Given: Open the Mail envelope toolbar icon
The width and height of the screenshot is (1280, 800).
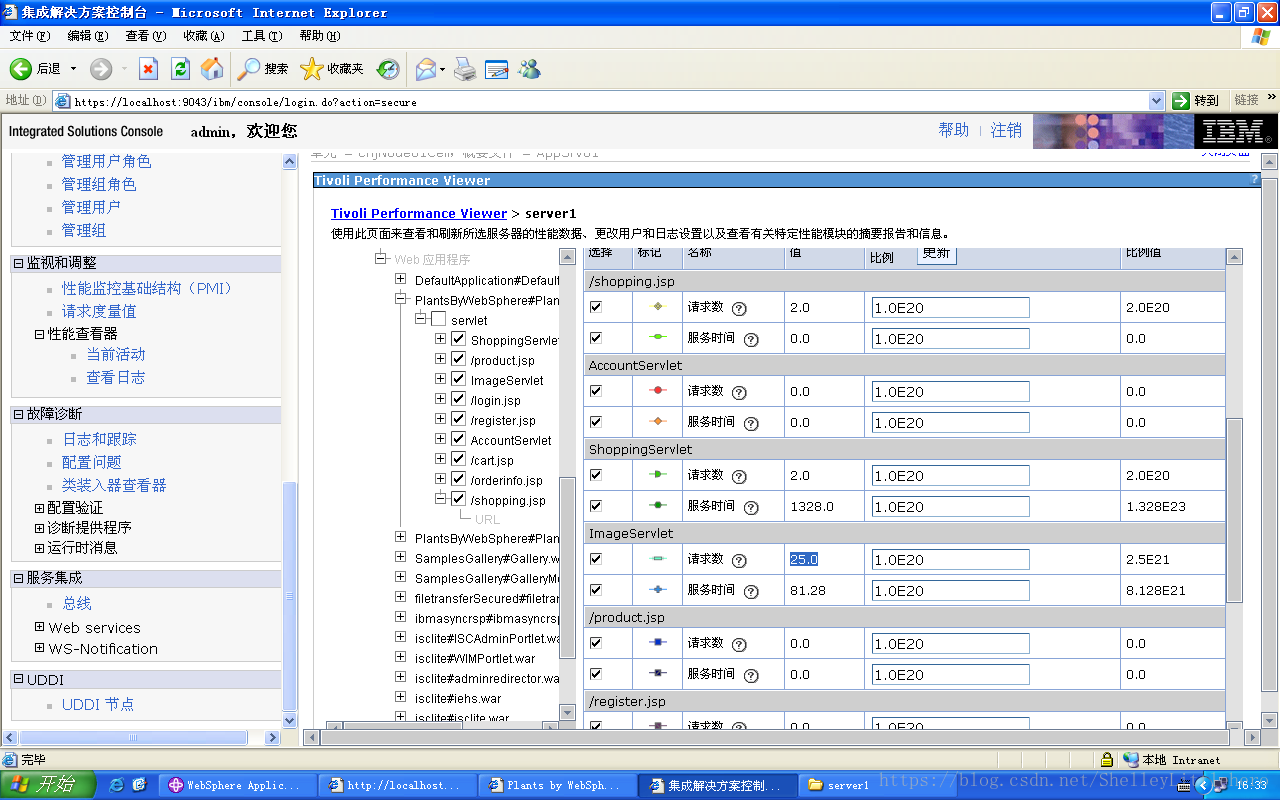Looking at the screenshot, I should click(x=427, y=68).
